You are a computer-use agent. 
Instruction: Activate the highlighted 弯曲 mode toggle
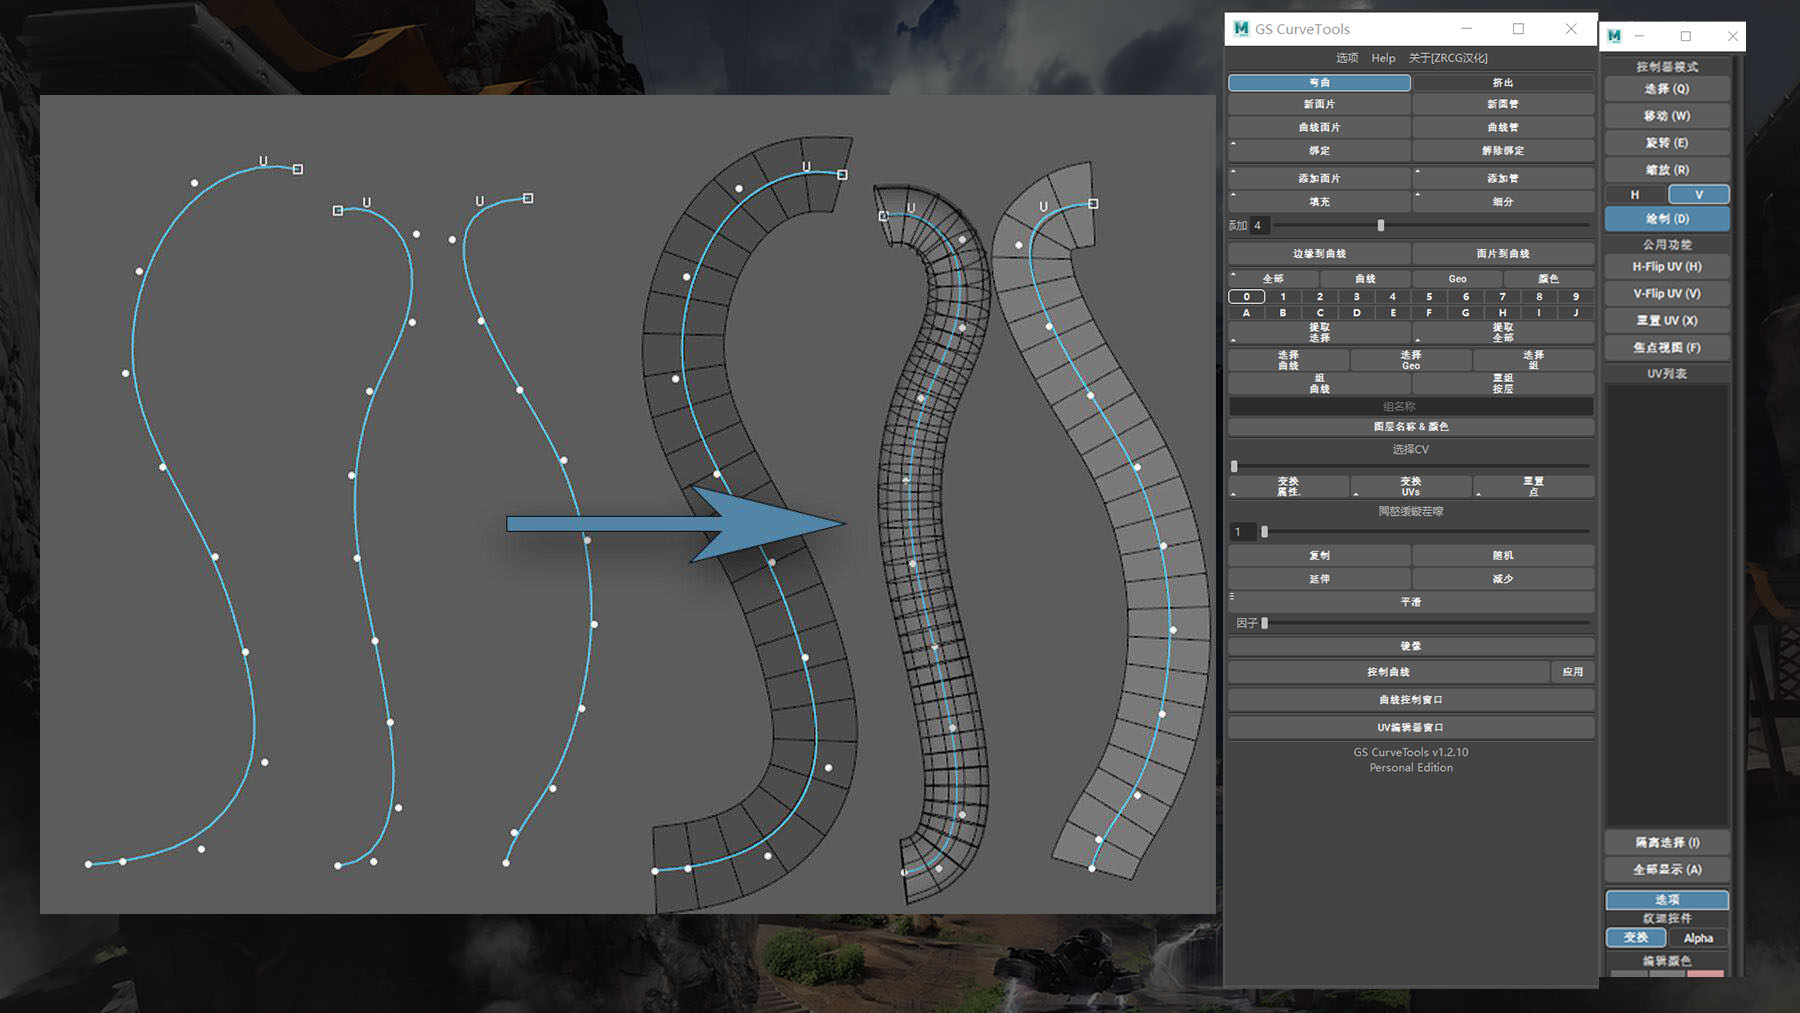[x=1319, y=83]
